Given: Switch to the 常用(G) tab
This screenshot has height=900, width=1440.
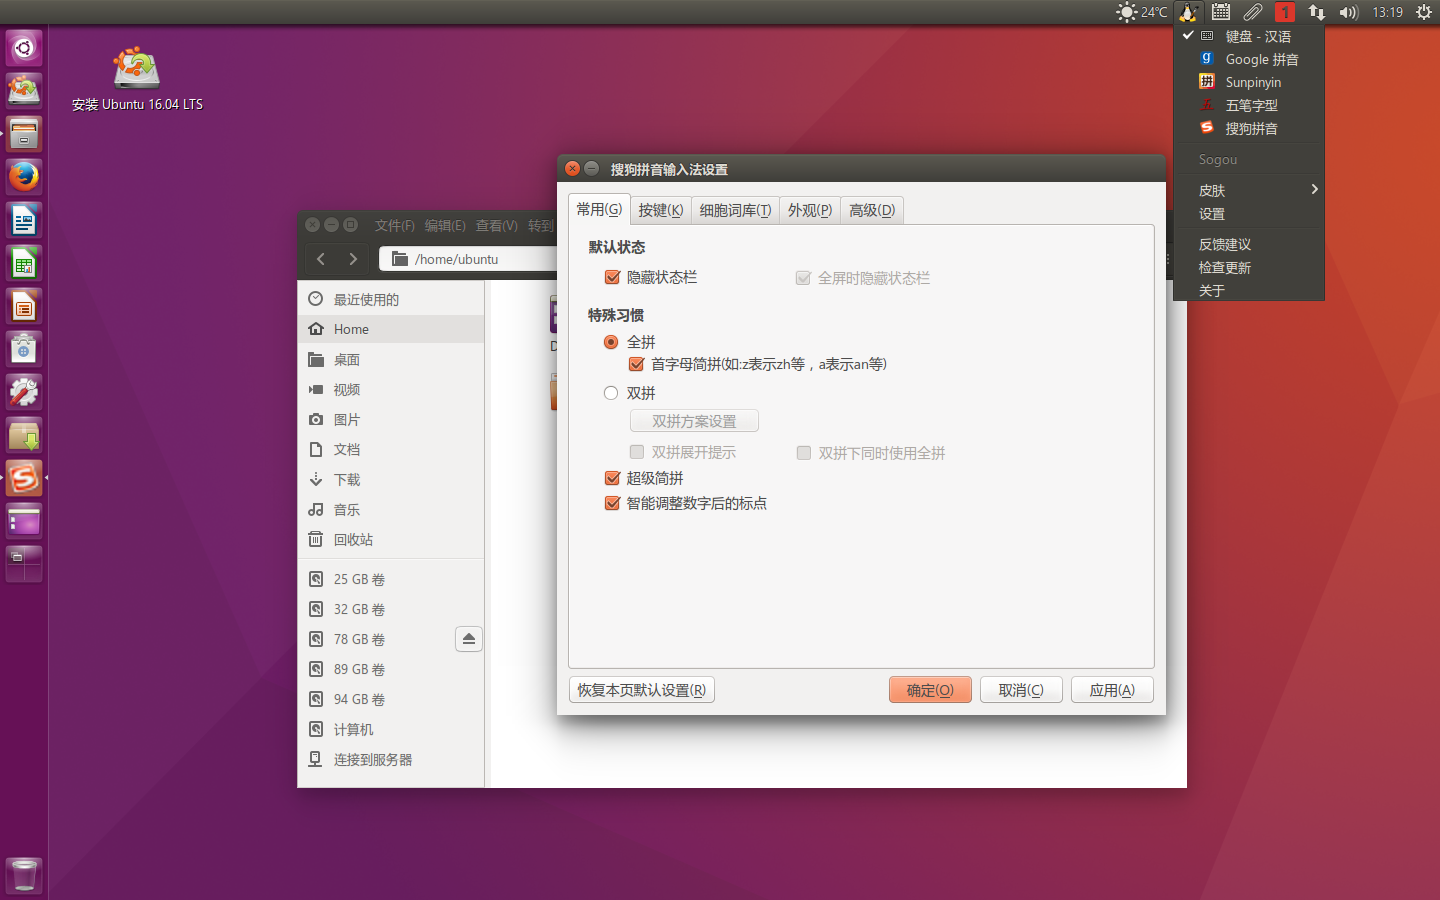Looking at the screenshot, I should [599, 209].
